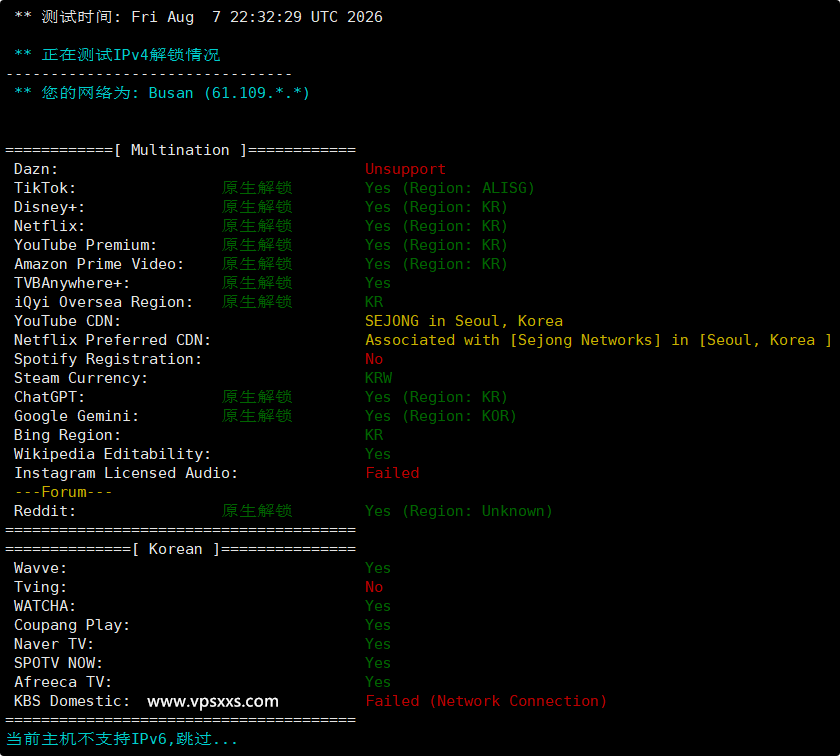Click the 'Bing Region:' label
Image resolution: width=840 pixels, height=756 pixels.
(x=68, y=435)
